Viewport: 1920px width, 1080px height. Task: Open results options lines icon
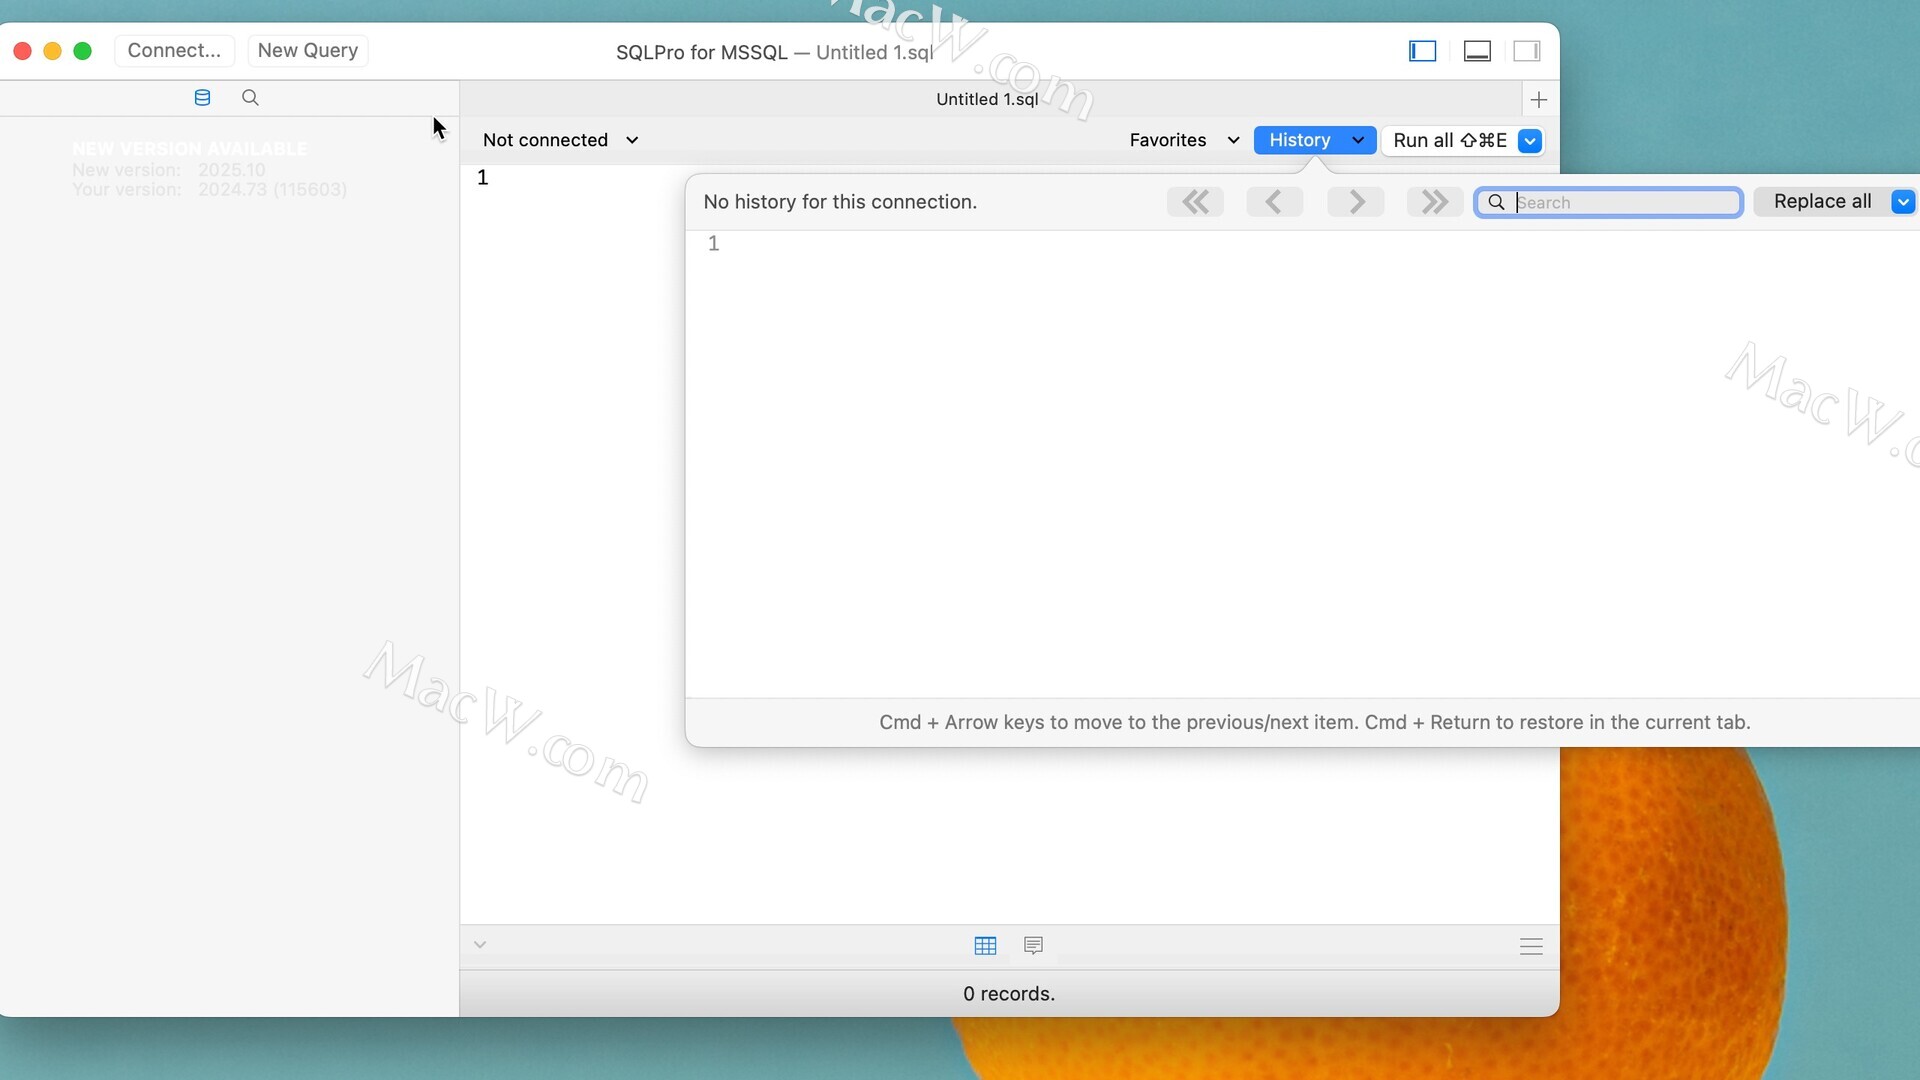pos(1531,946)
